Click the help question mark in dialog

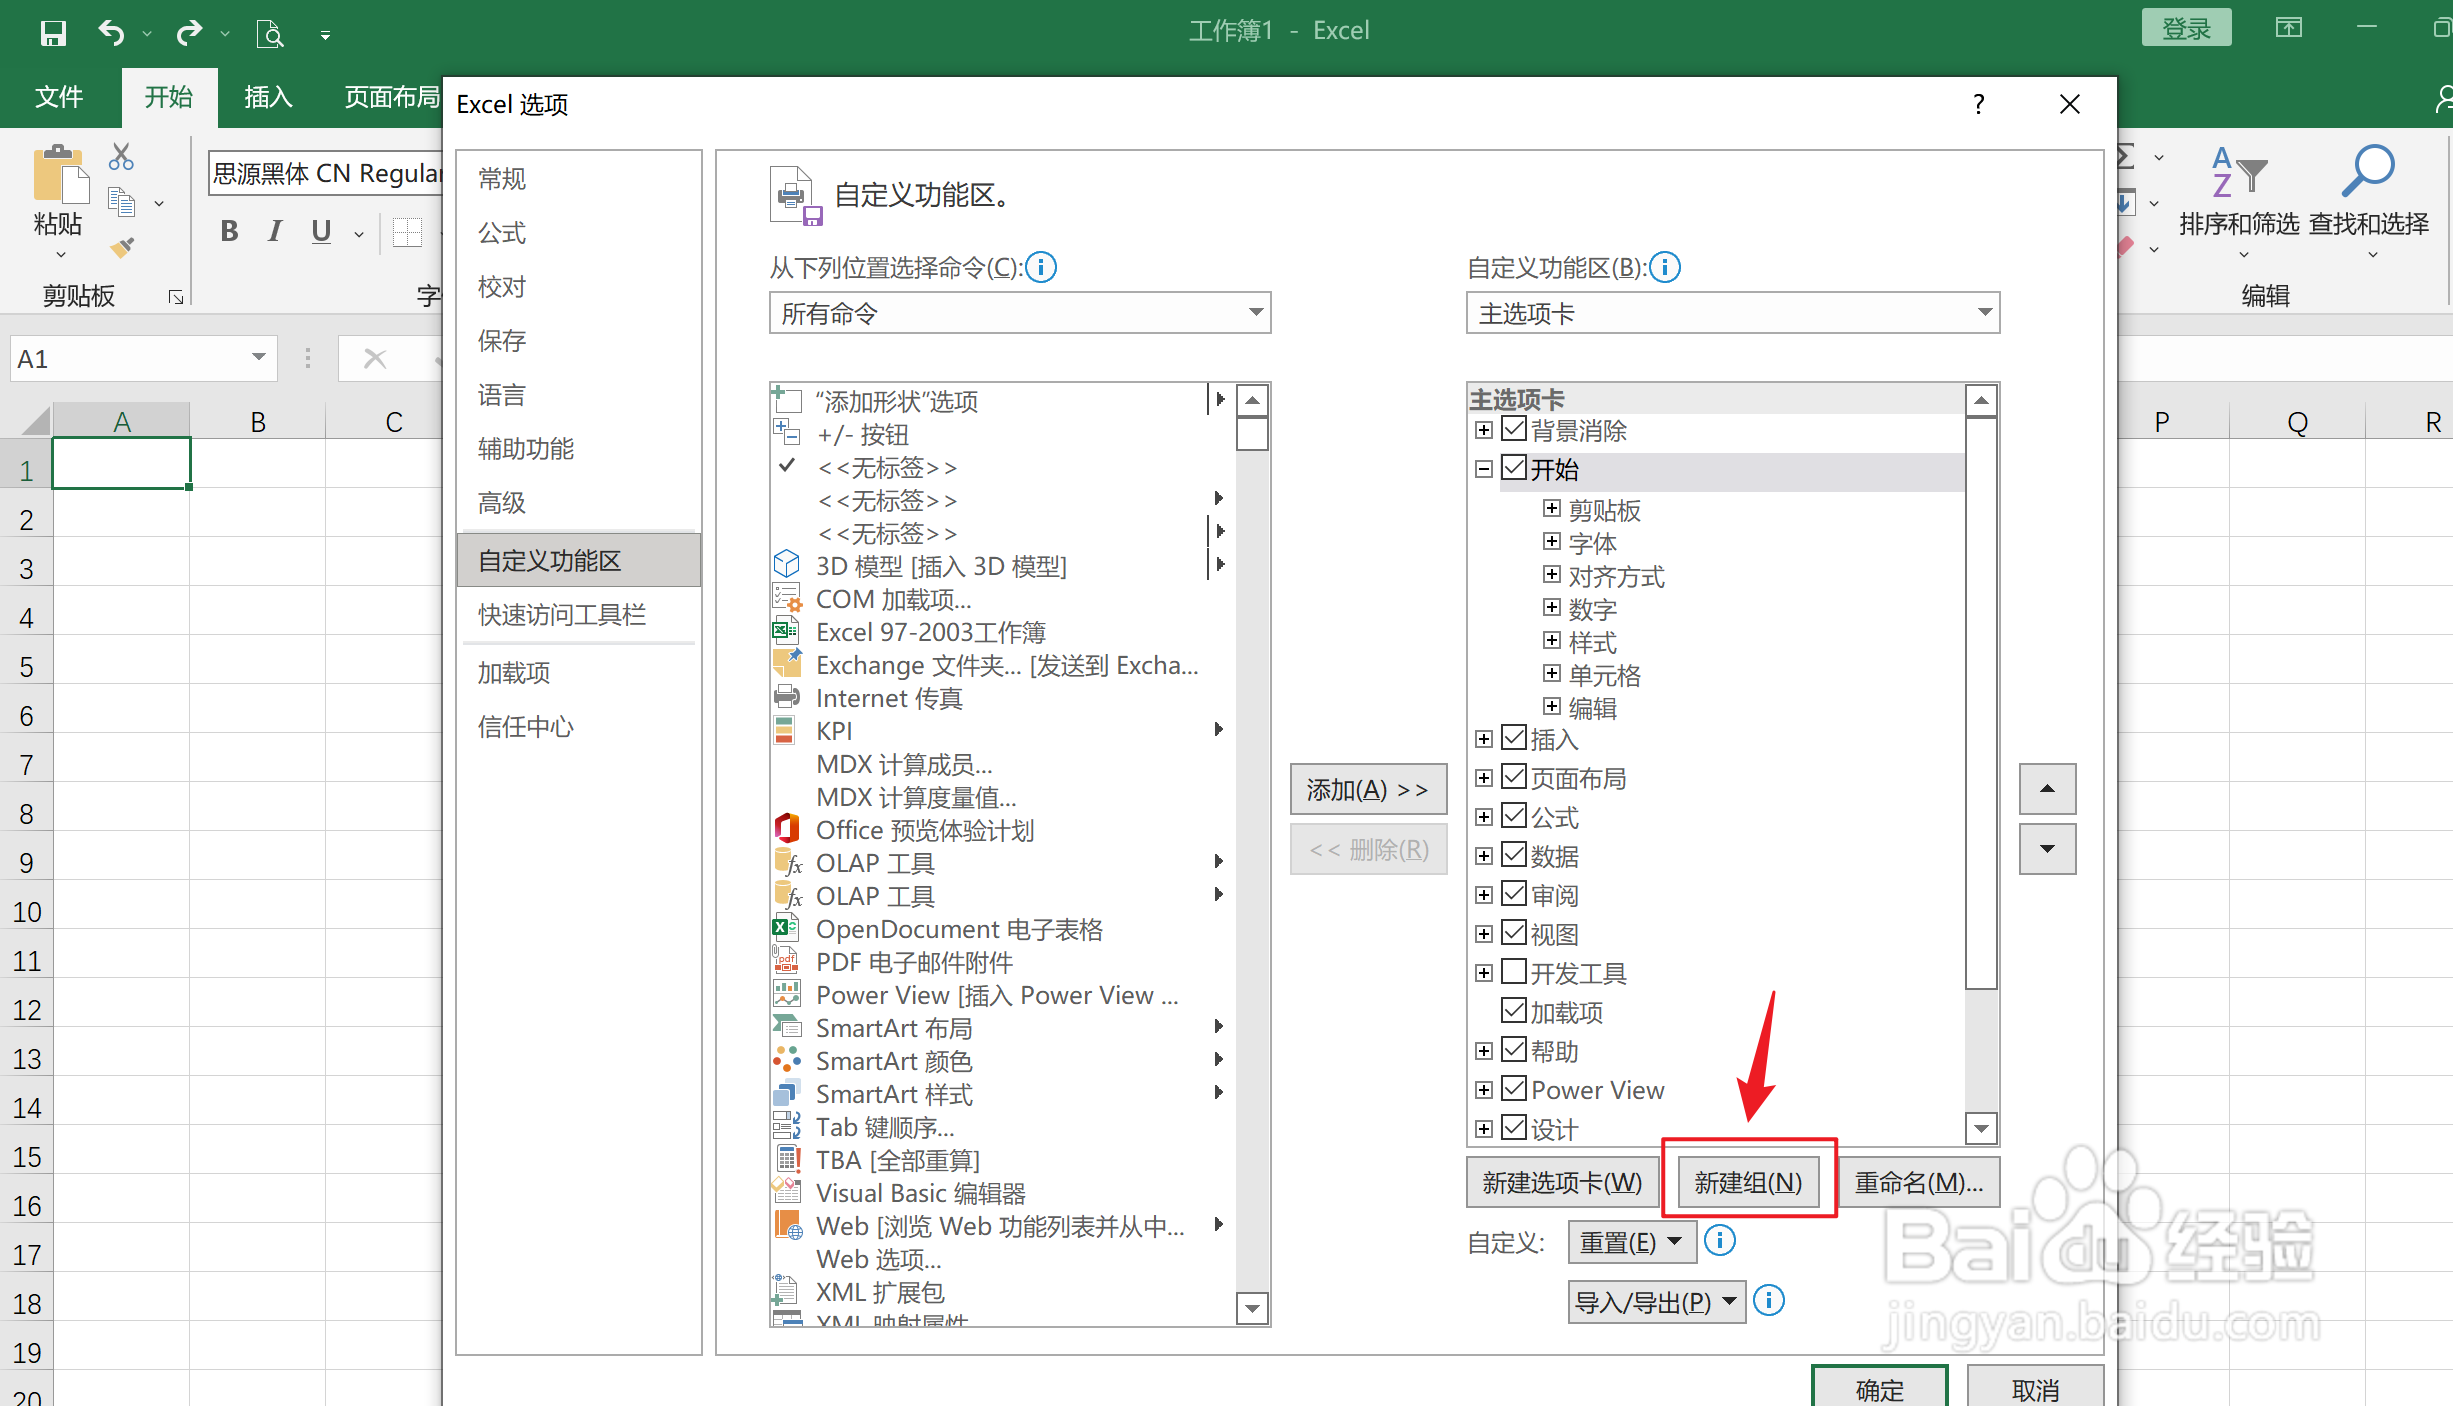coord(1978,104)
